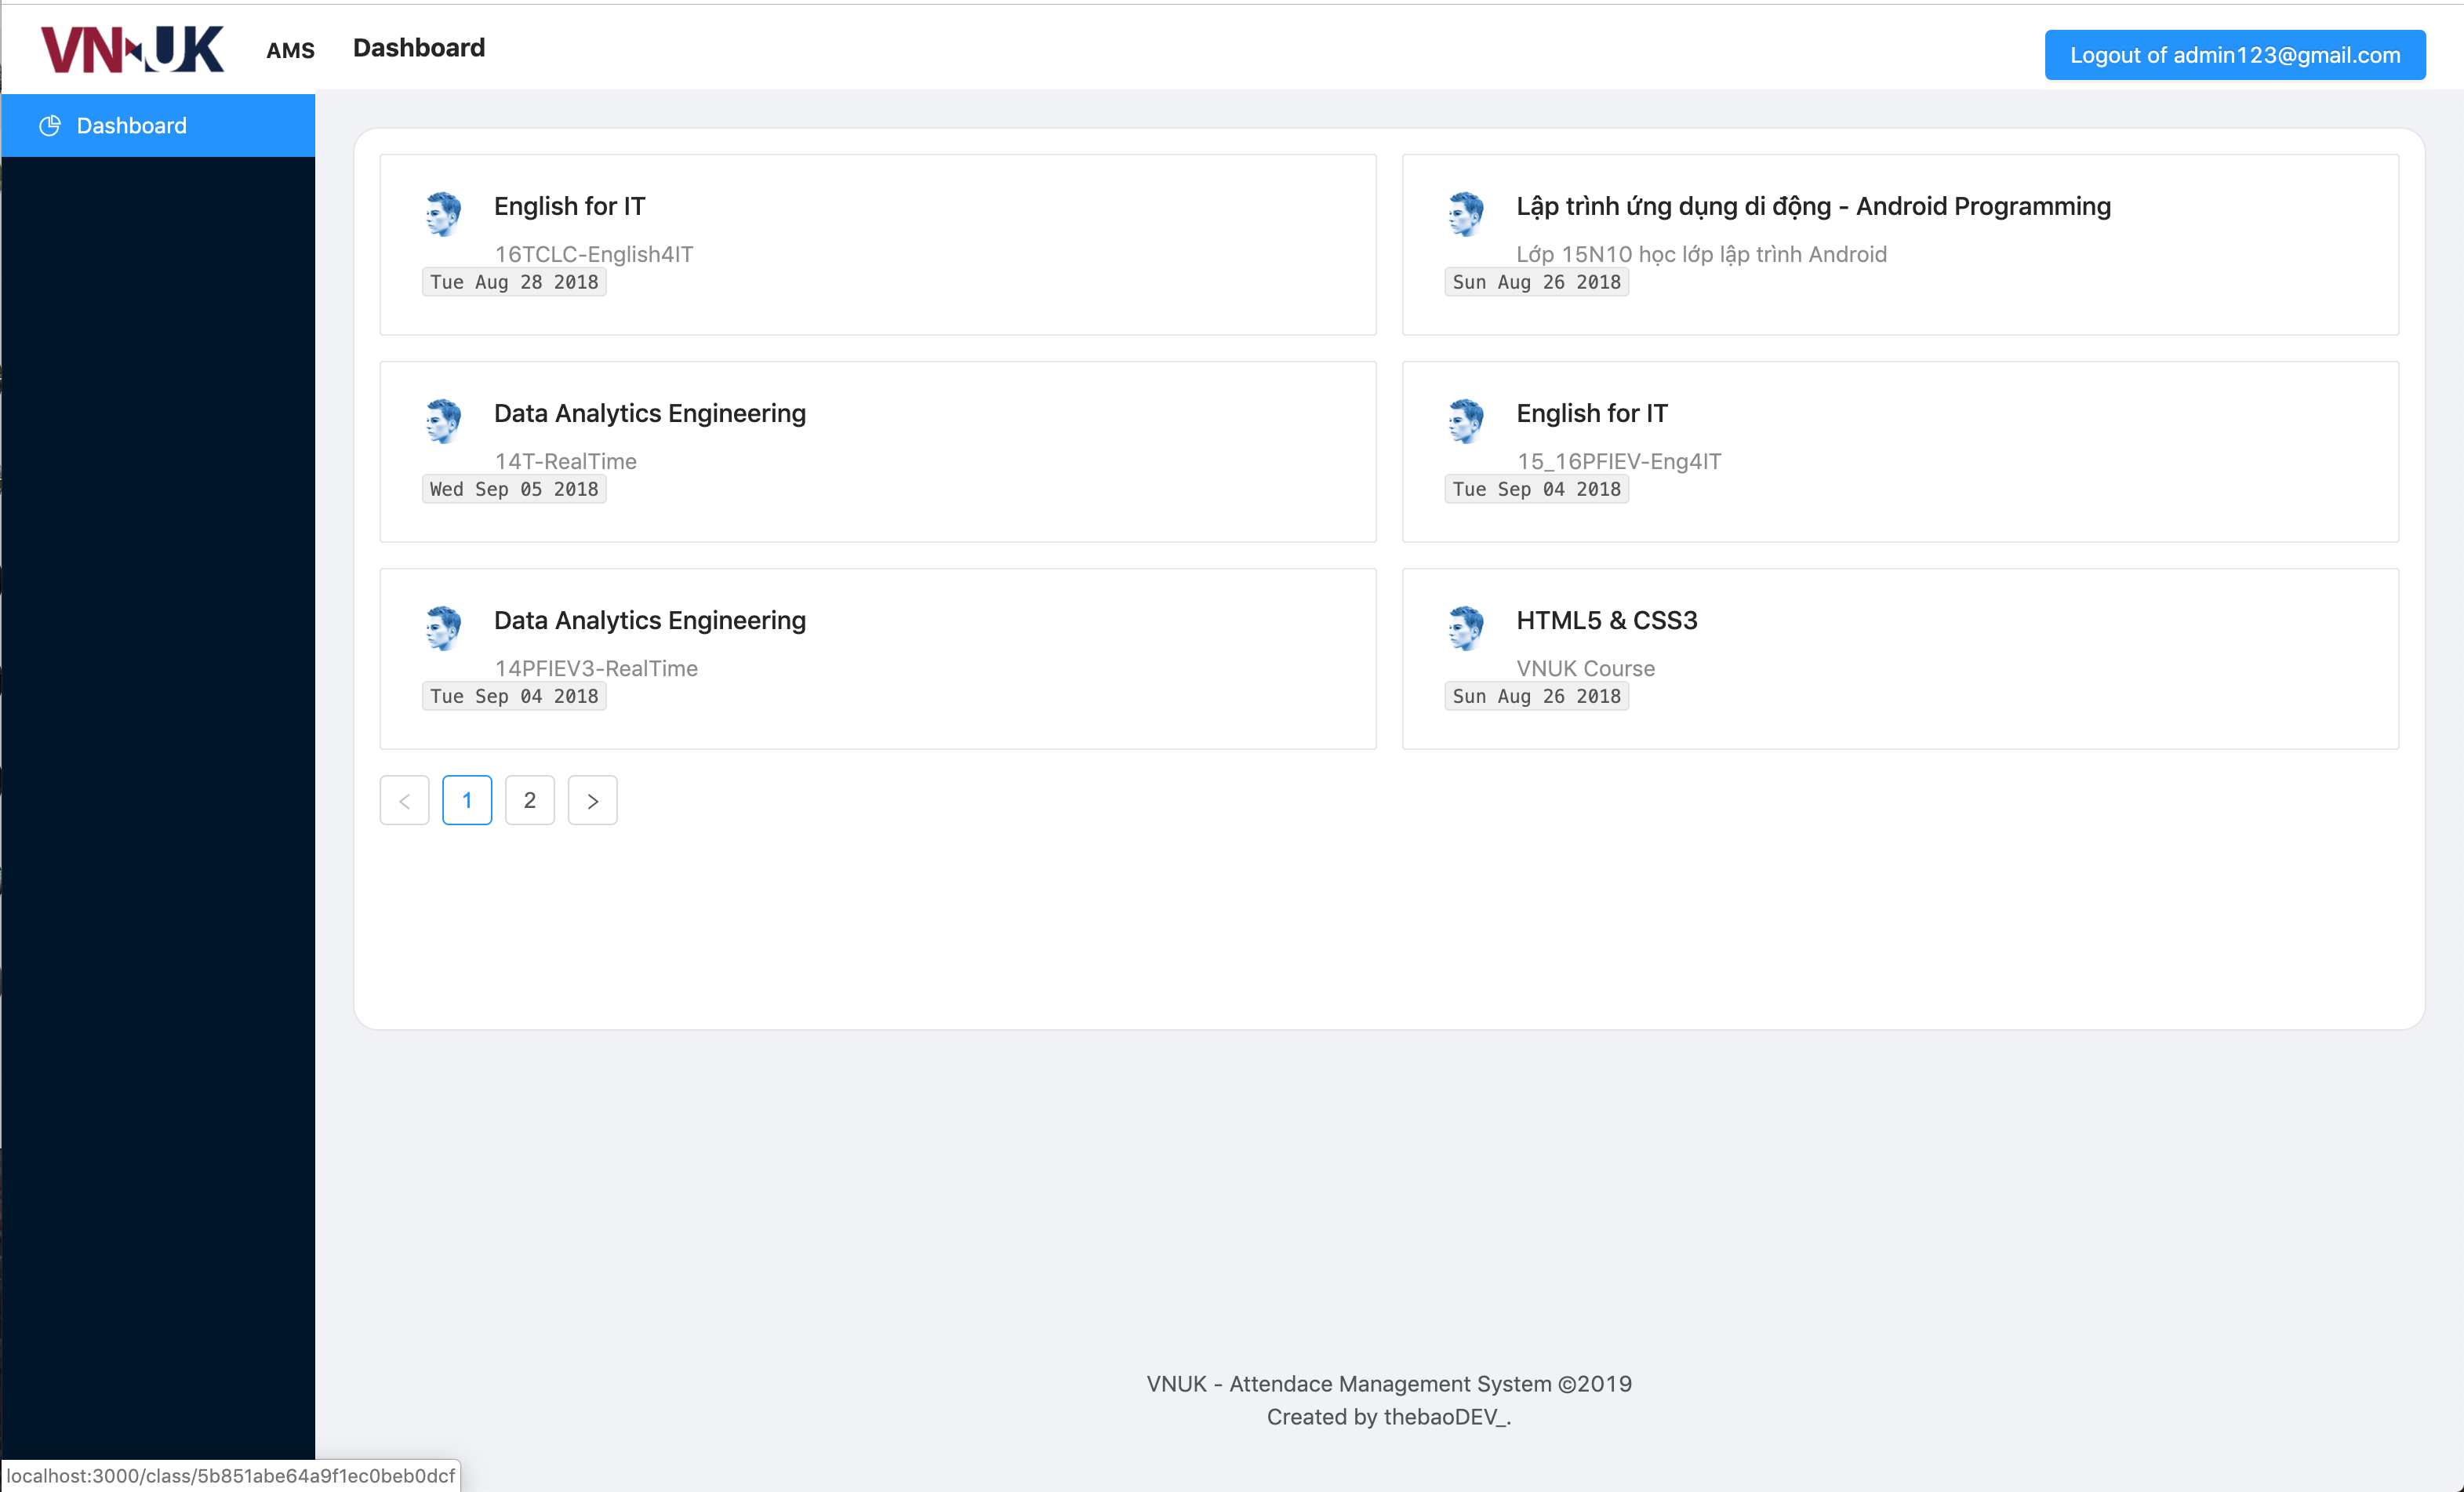Go to the next pagination page arrow

(x=592, y=800)
